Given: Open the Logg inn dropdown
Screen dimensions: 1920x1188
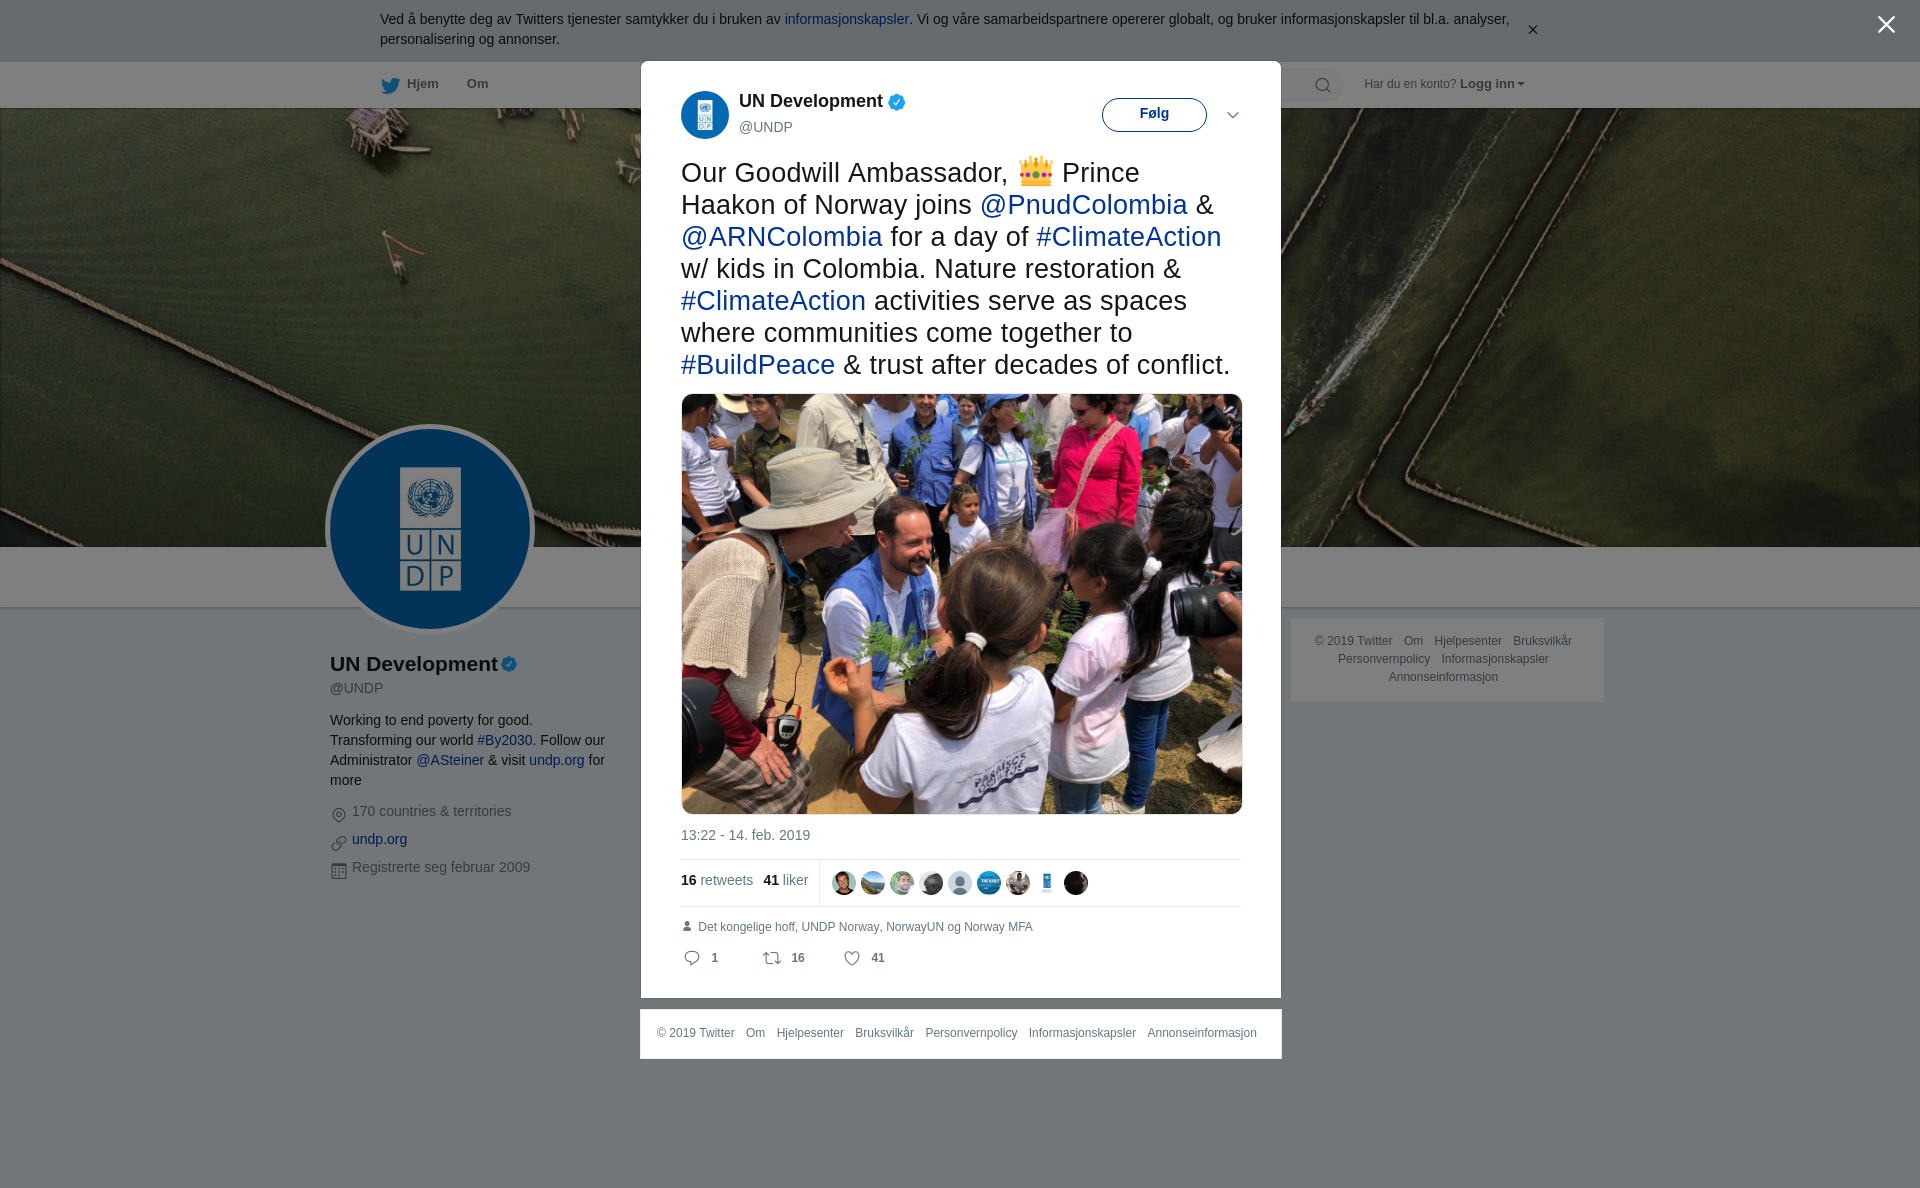Looking at the screenshot, I should pyautogui.click(x=1492, y=84).
